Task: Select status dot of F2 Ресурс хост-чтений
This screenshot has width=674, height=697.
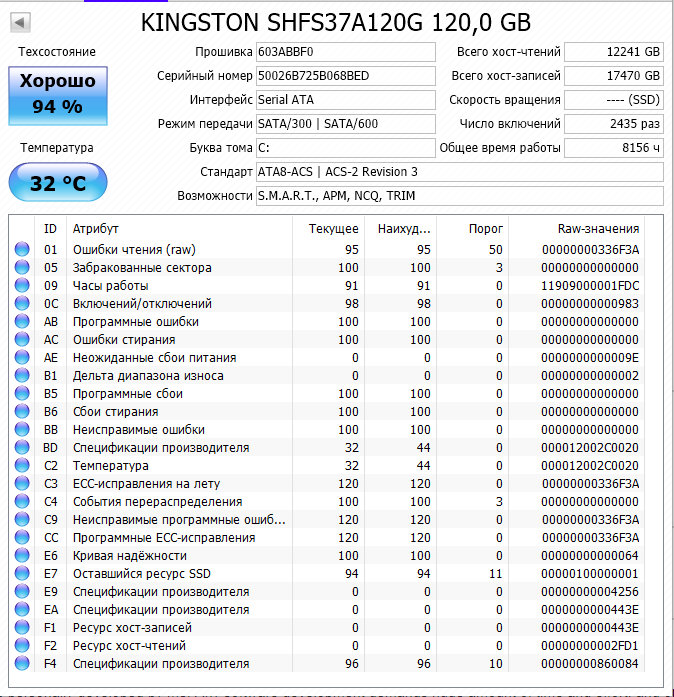Action: pos(22,645)
